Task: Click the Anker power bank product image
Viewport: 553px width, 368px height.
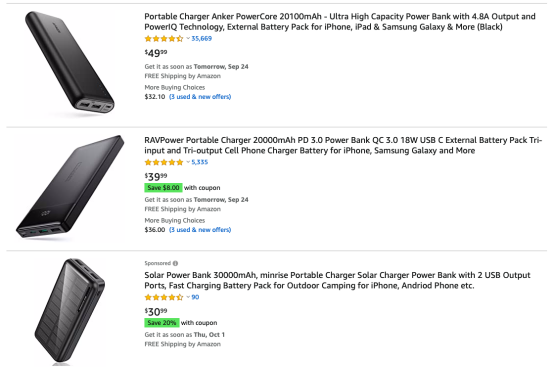Action: (x=69, y=63)
